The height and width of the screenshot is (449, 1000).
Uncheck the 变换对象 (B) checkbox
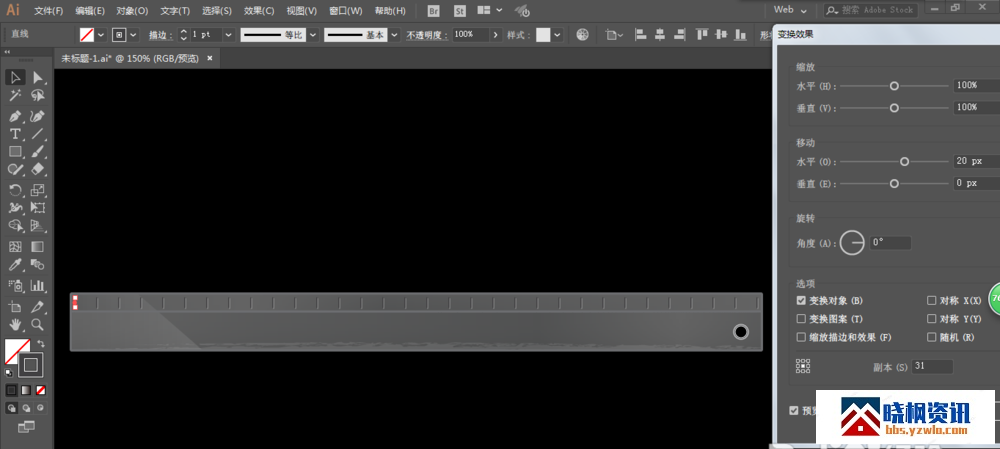pyautogui.click(x=802, y=300)
